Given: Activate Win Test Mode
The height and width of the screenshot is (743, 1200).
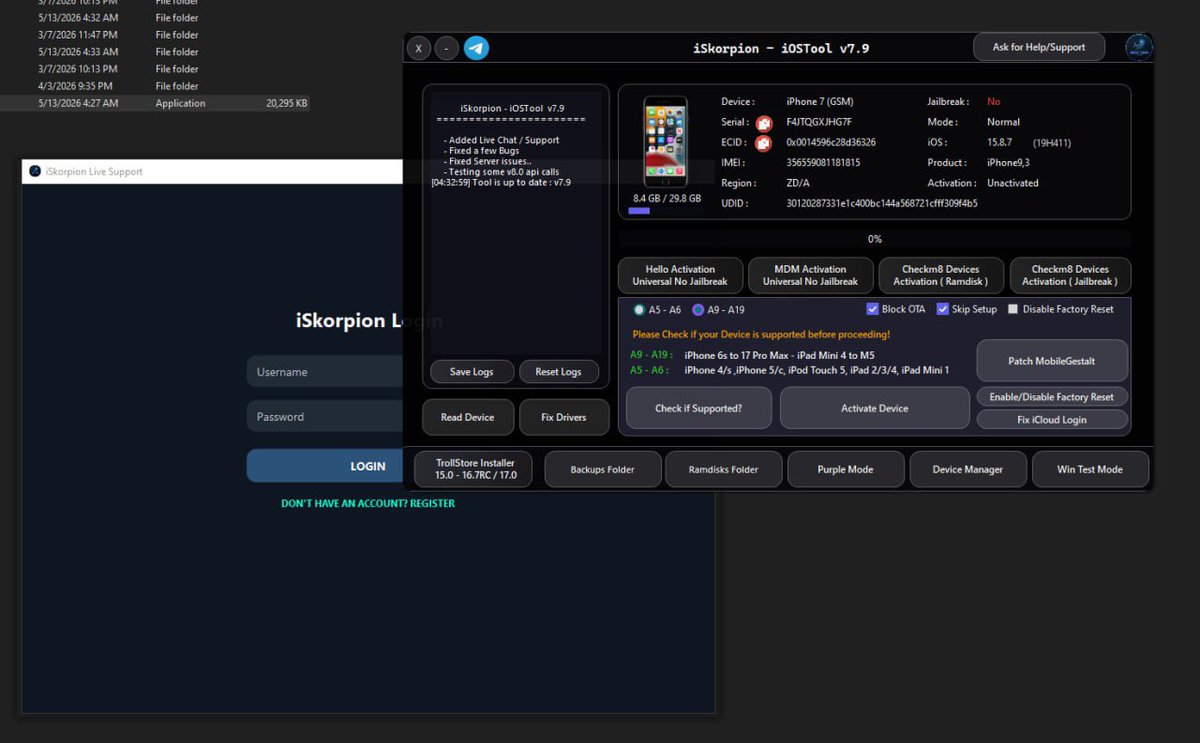Looking at the screenshot, I should (1090, 469).
